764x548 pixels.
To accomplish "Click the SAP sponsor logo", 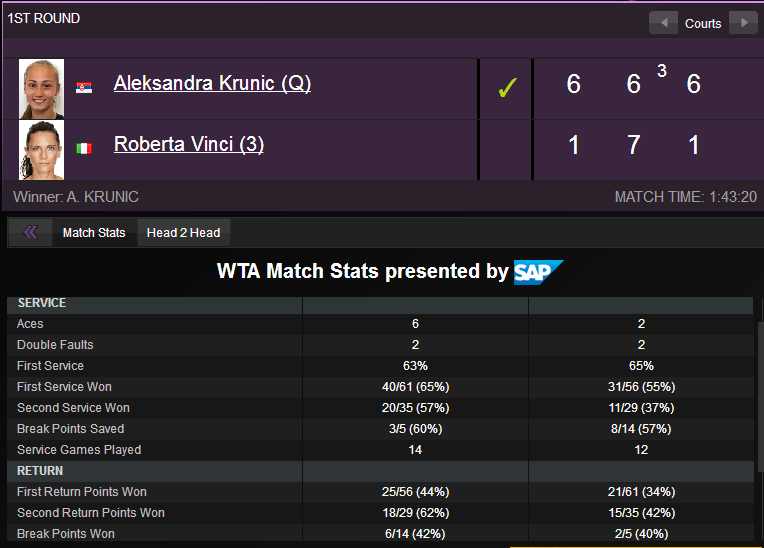I will click(538, 272).
